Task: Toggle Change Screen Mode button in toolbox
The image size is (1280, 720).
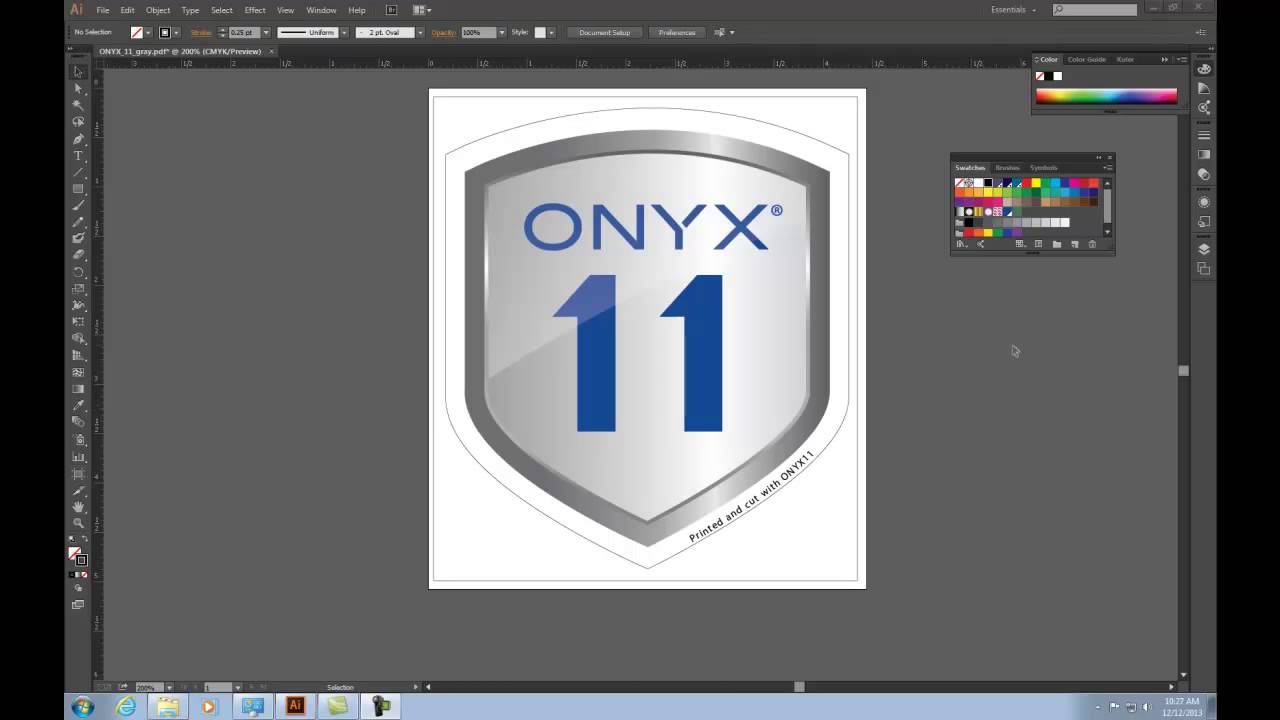Action: (x=78, y=604)
